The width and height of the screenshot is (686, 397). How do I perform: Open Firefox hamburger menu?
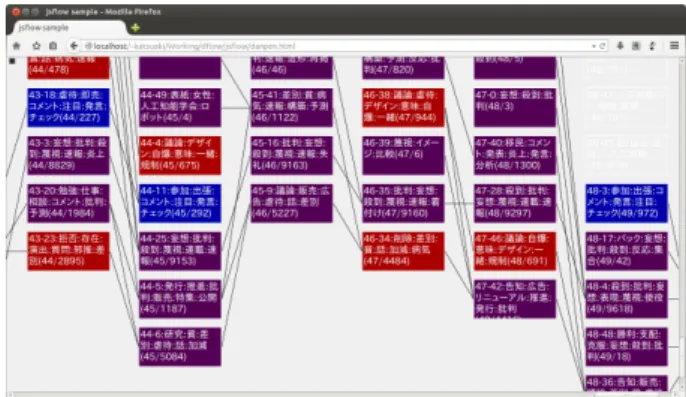pyautogui.click(x=674, y=46)
